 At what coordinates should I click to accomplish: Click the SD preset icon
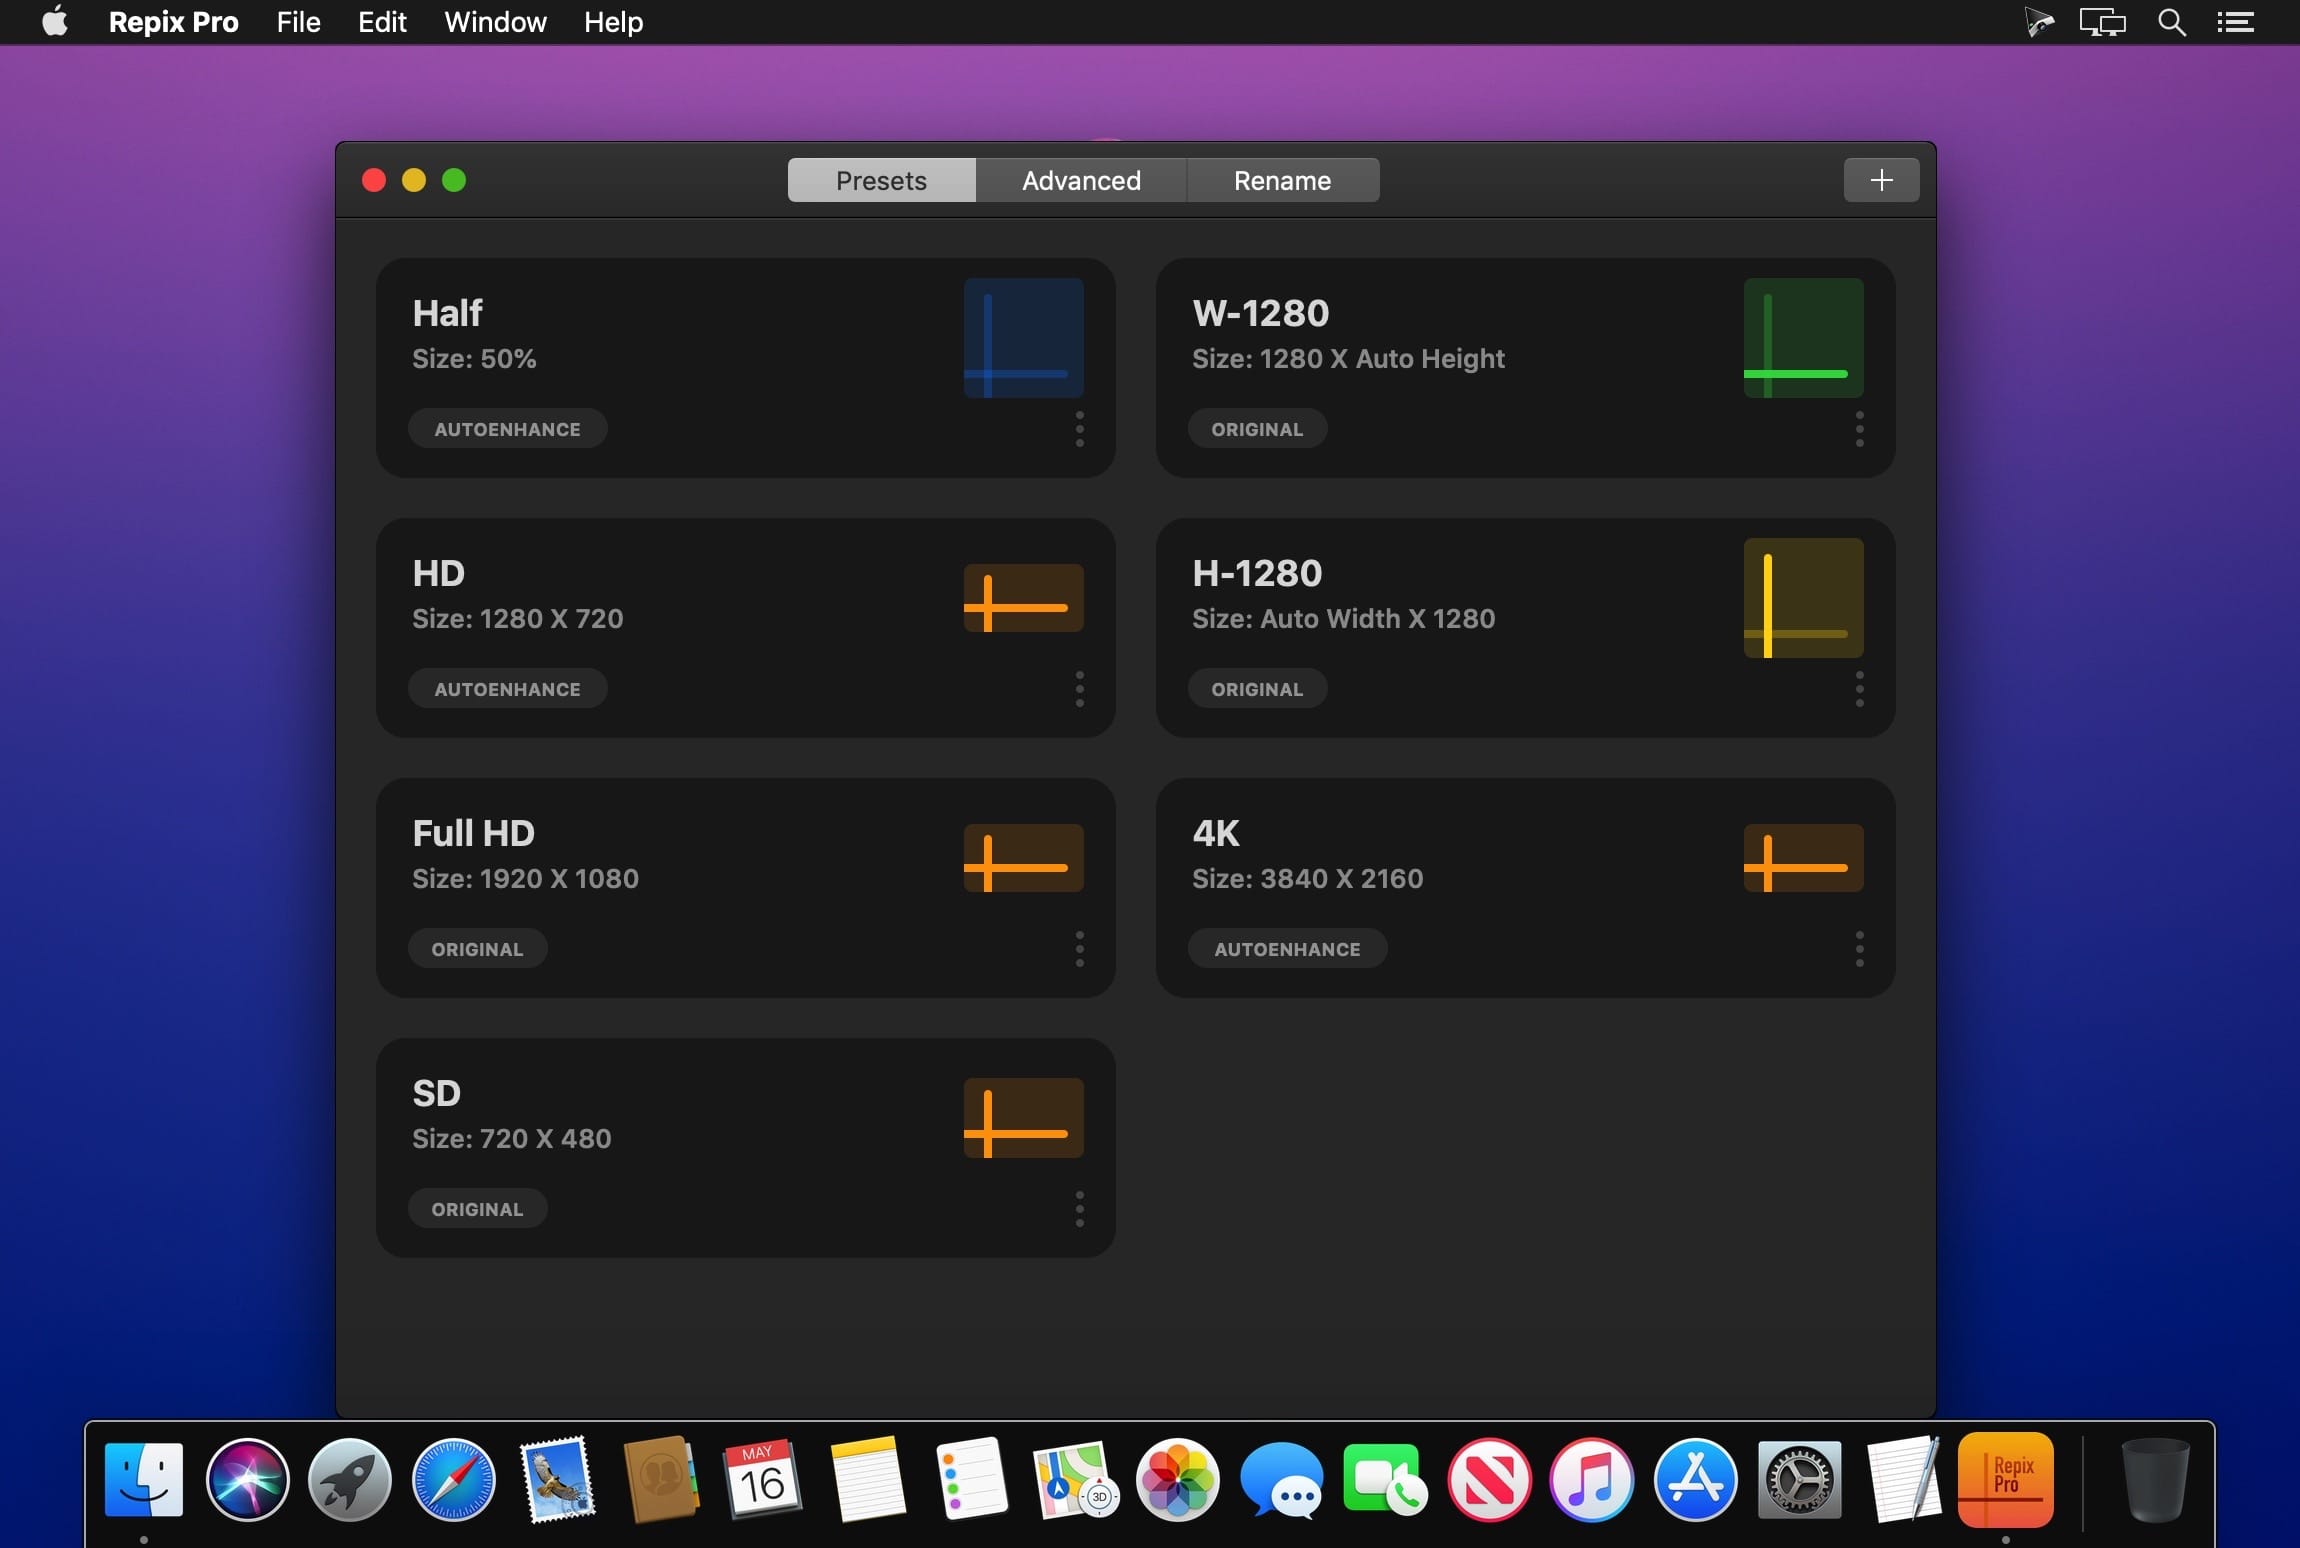(x=1020, y=1116)
